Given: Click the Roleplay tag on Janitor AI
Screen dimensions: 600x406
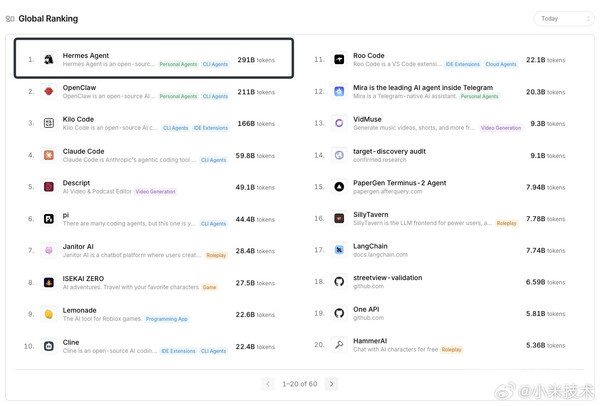Looking at the screenshot, I should (216, 255).
